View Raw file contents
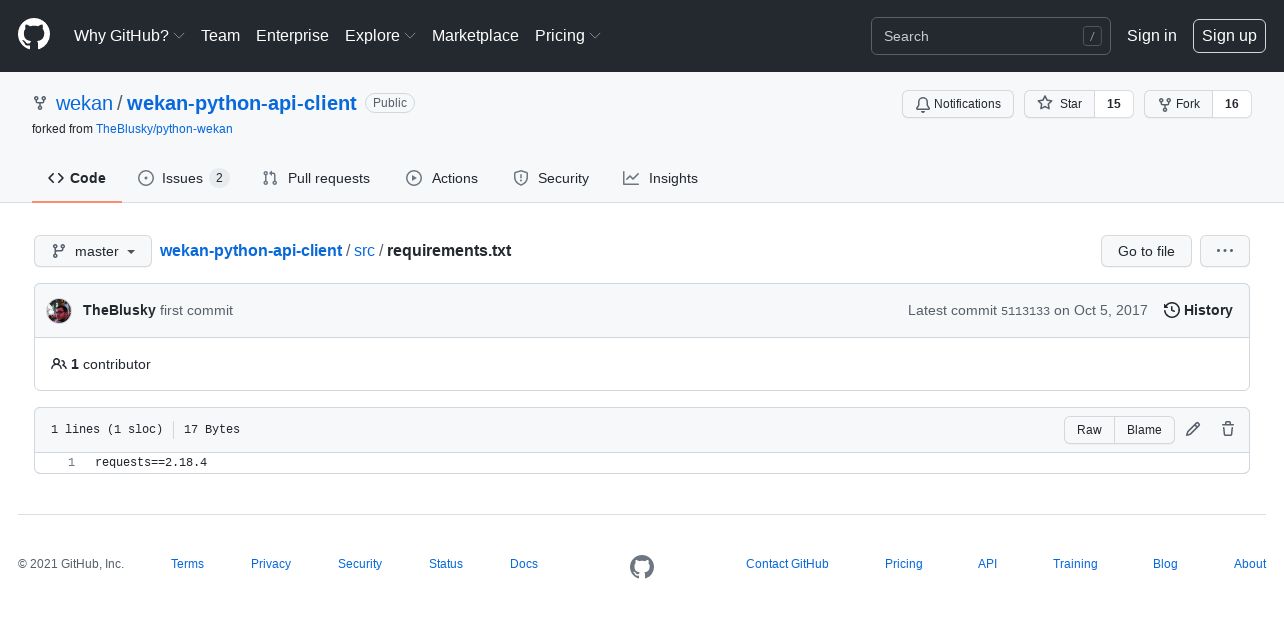1284x629 pixels. click(x=1089, y=430)
